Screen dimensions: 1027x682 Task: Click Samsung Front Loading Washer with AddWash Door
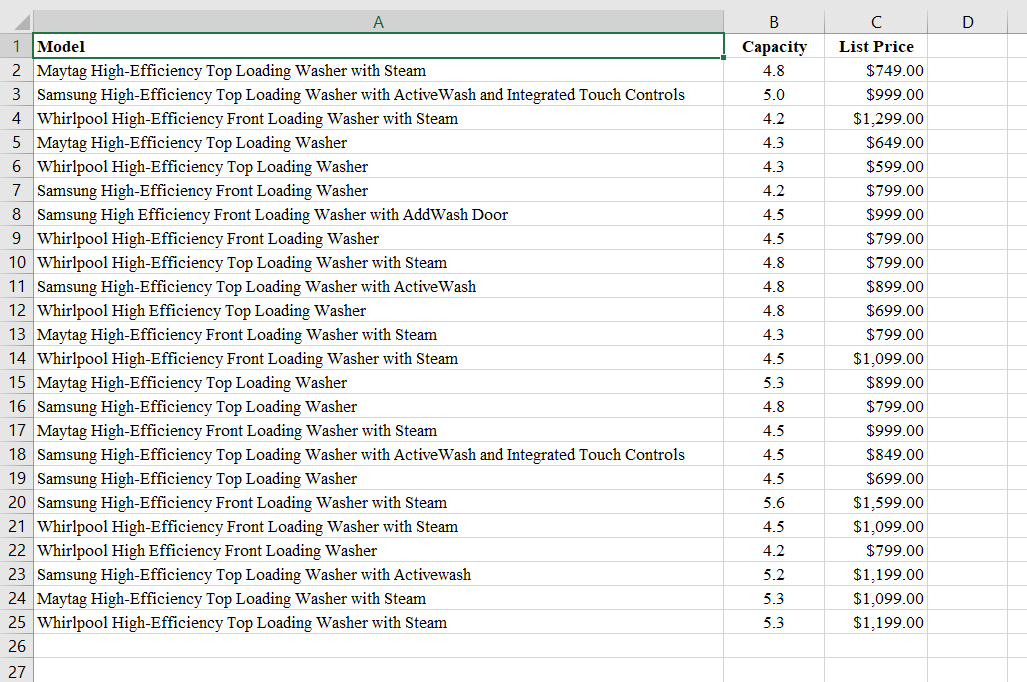[x=378, y=214]
